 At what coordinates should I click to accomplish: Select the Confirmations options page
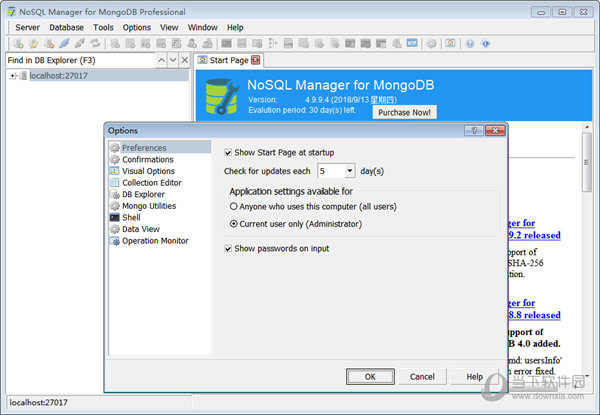click(x=148, y=159)
